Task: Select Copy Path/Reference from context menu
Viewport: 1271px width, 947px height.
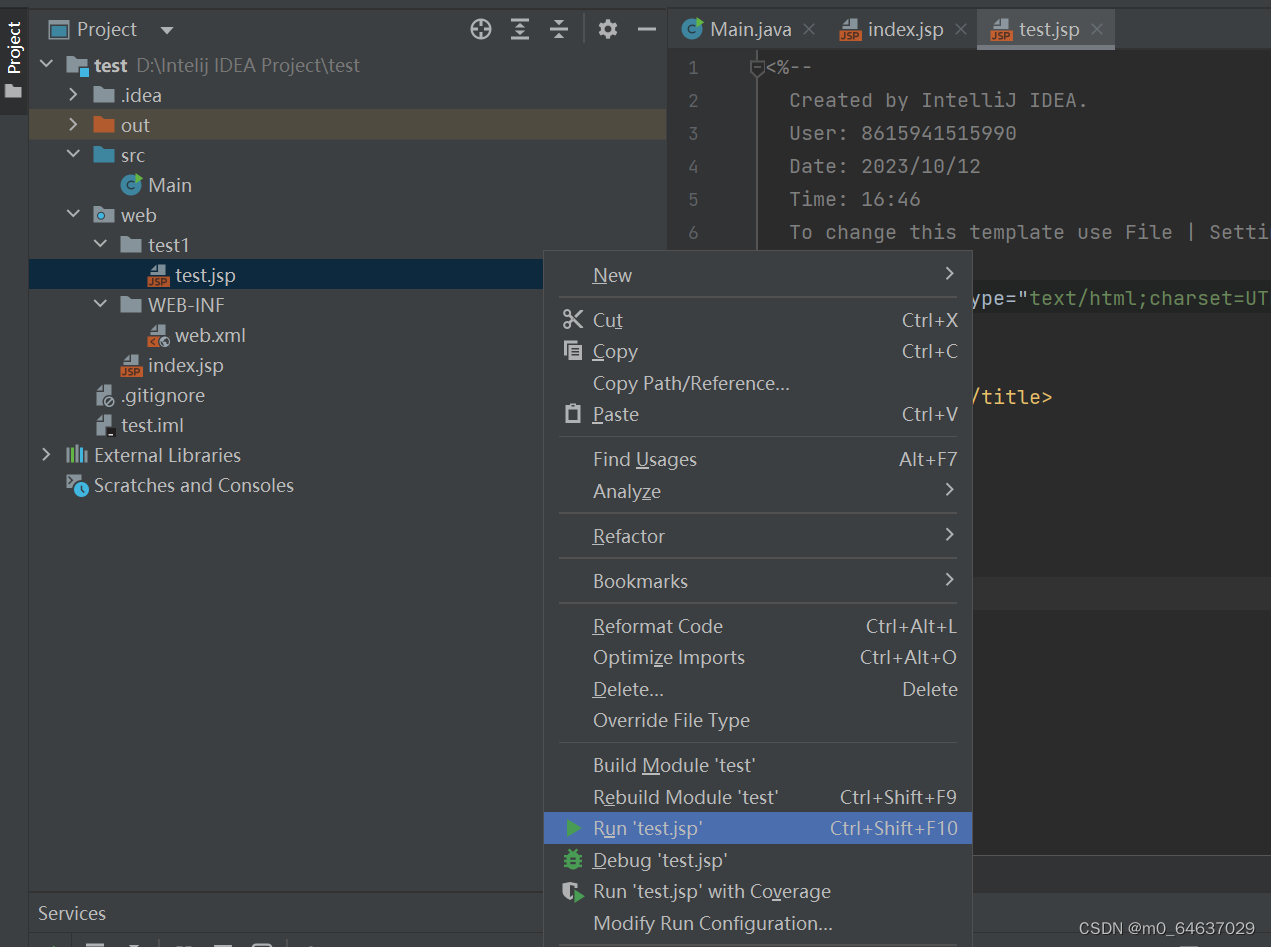Action: click(x=691, y=383)
